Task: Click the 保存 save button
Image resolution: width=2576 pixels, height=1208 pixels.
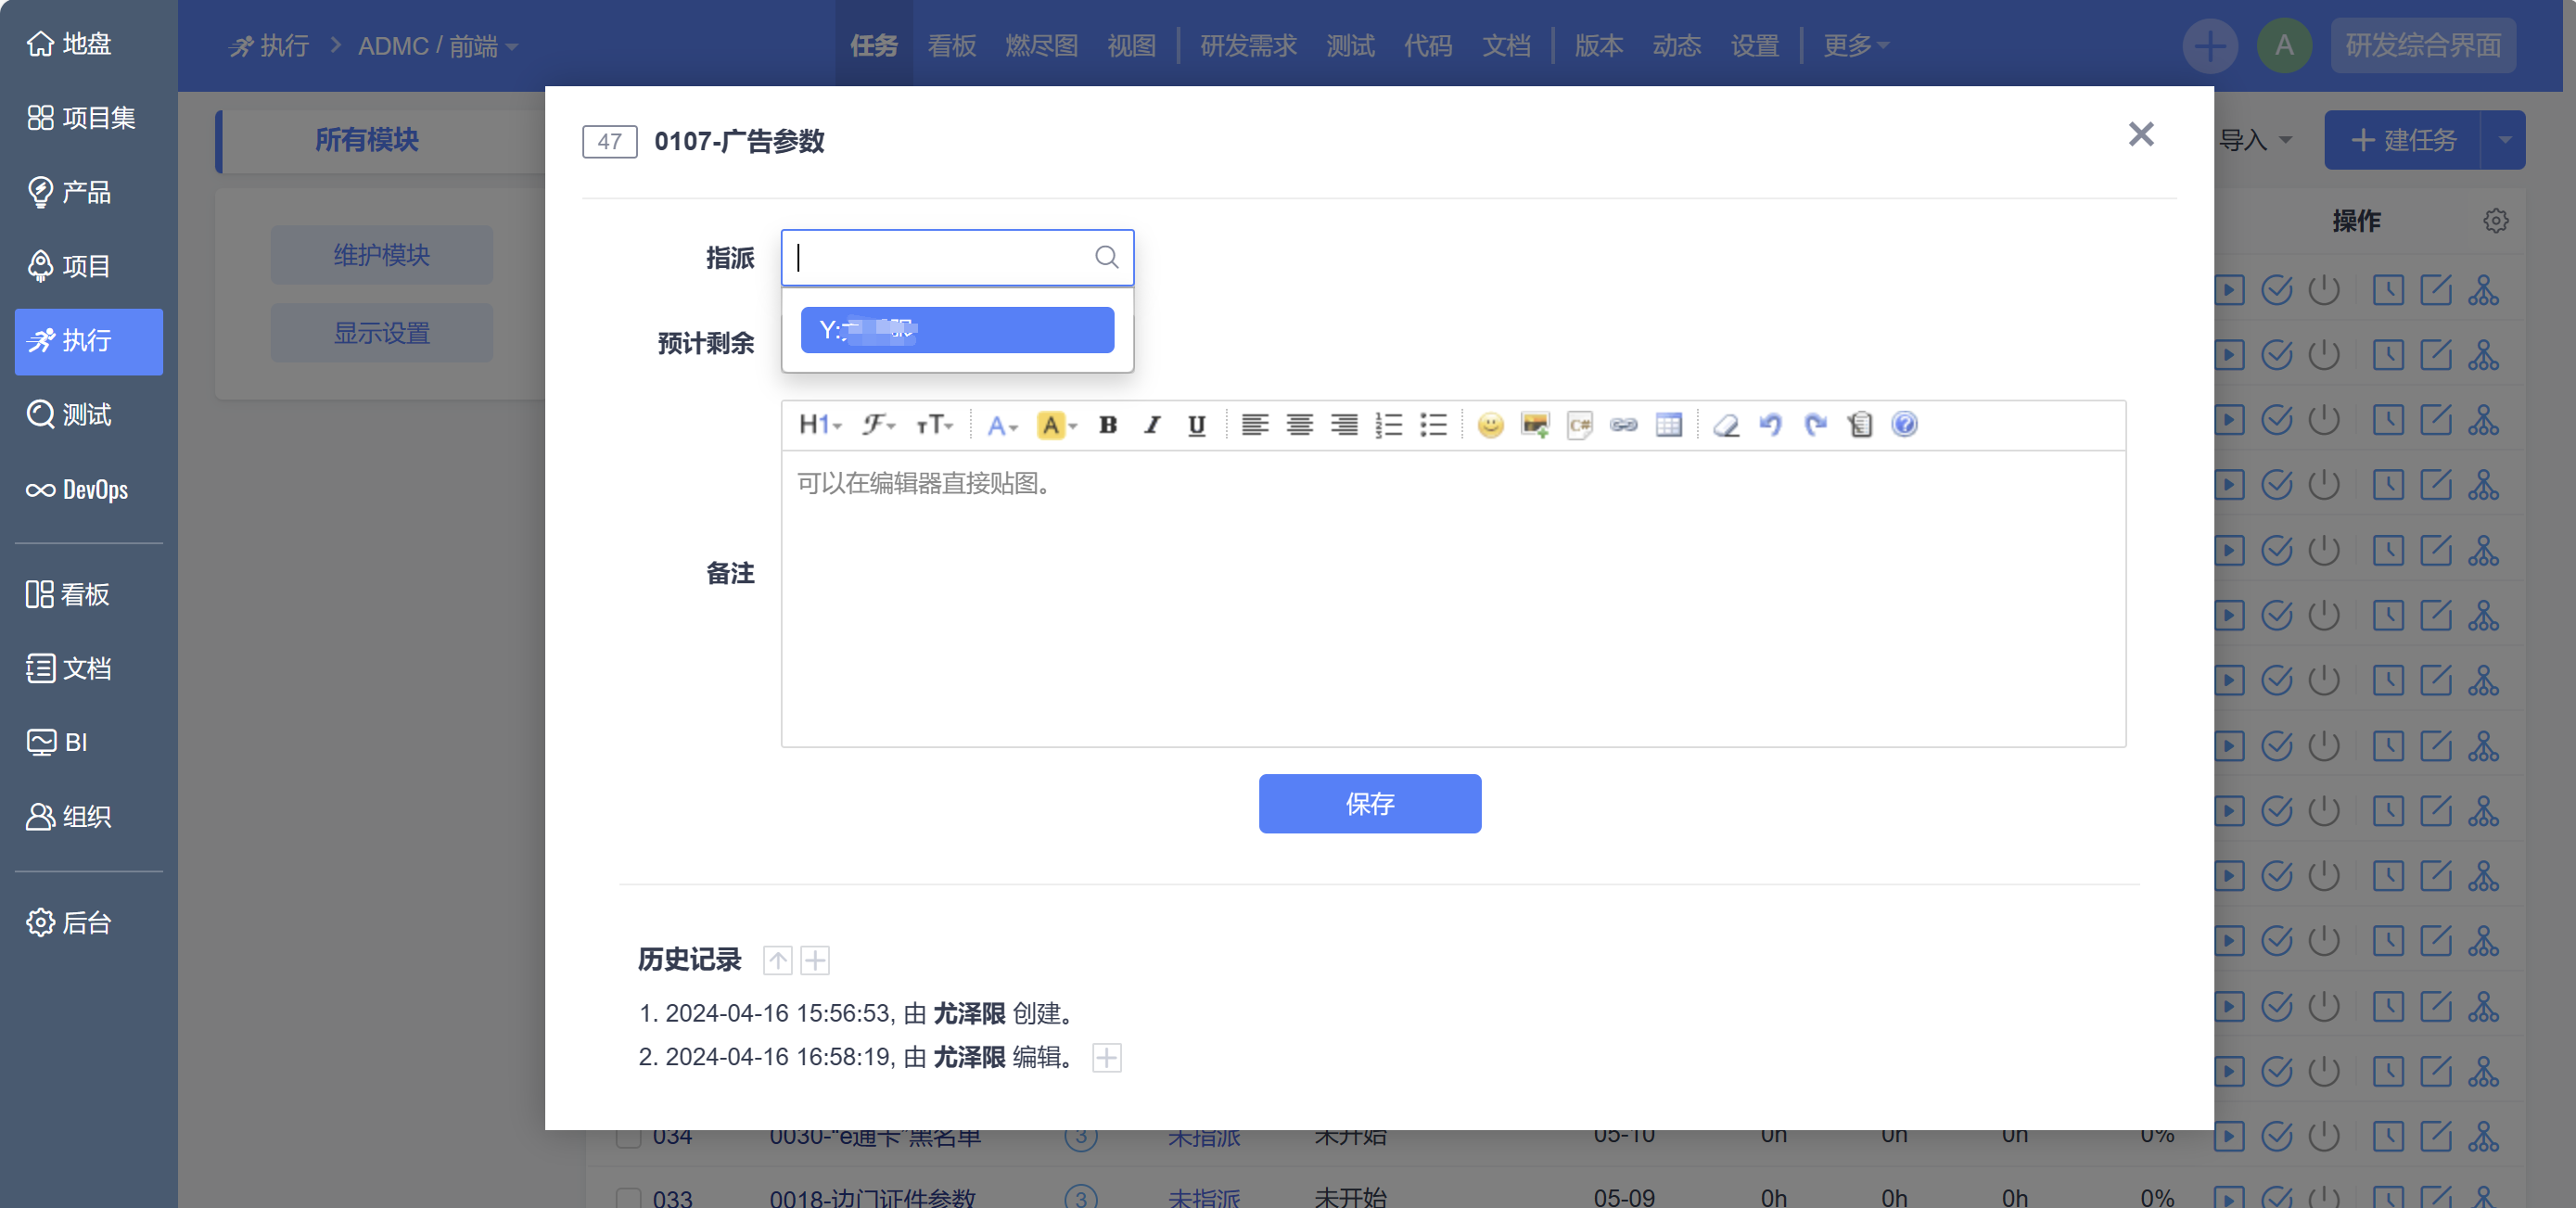Action: point(1369,803)
